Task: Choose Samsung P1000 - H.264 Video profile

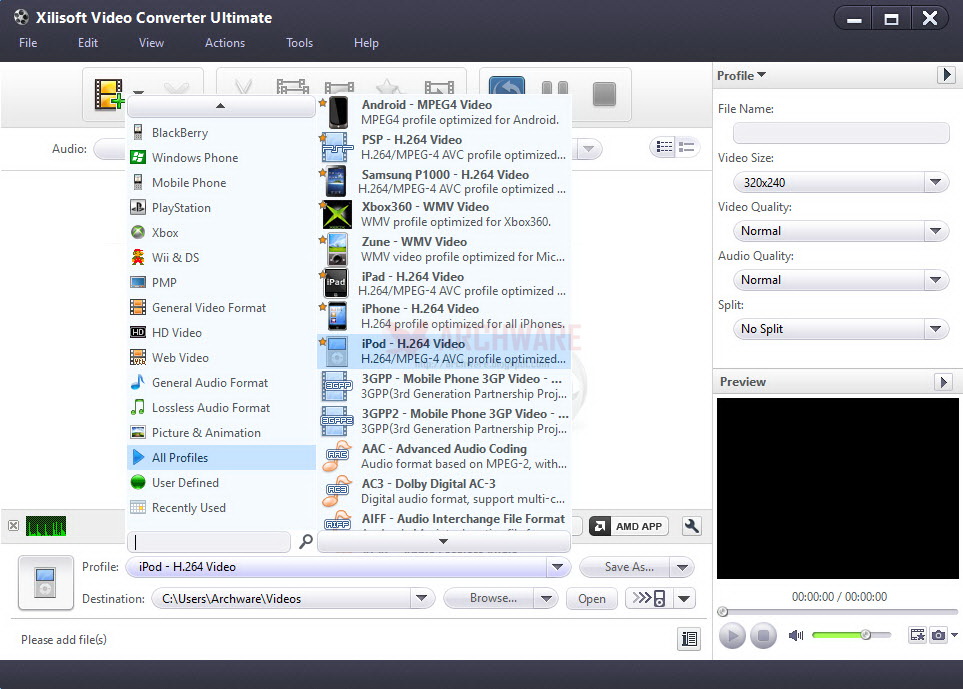Action: coord(444,182)
